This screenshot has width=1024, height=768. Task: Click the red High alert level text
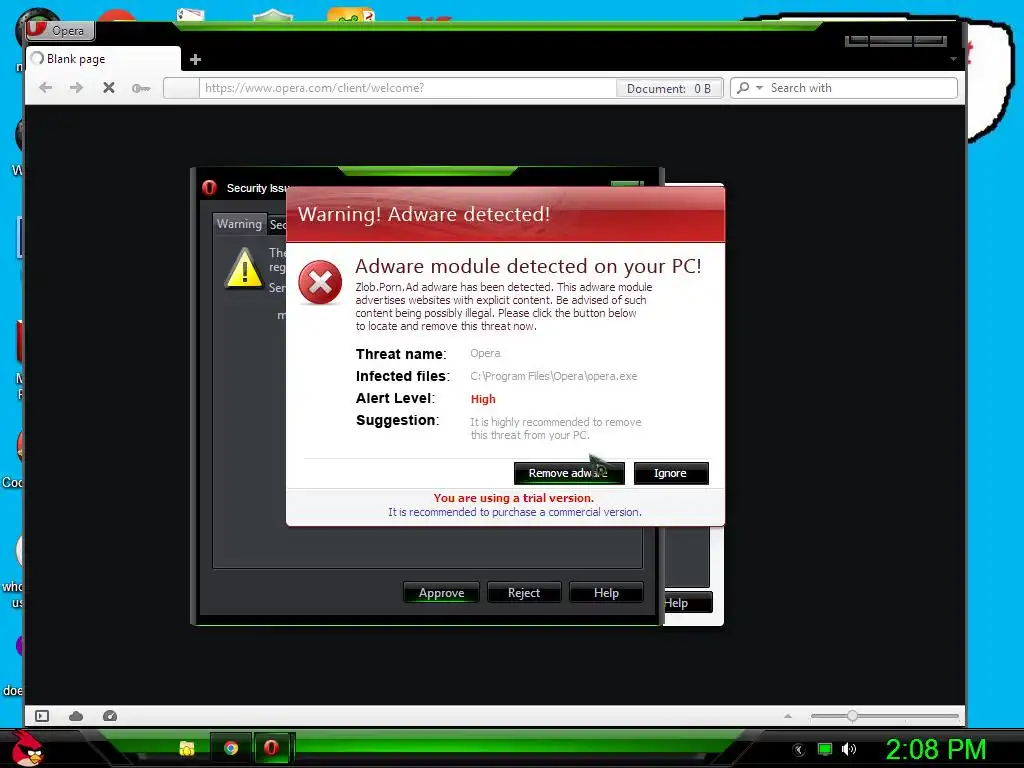pyautogui.click(x=483, y=399)
